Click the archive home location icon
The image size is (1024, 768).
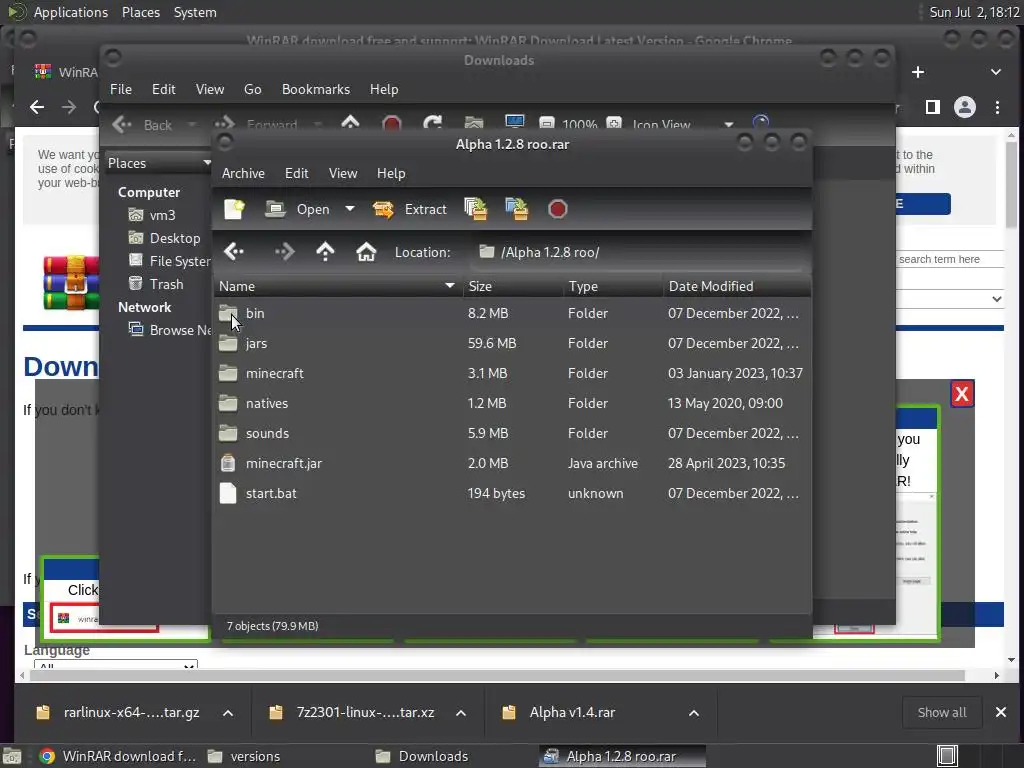pos(366,251)
